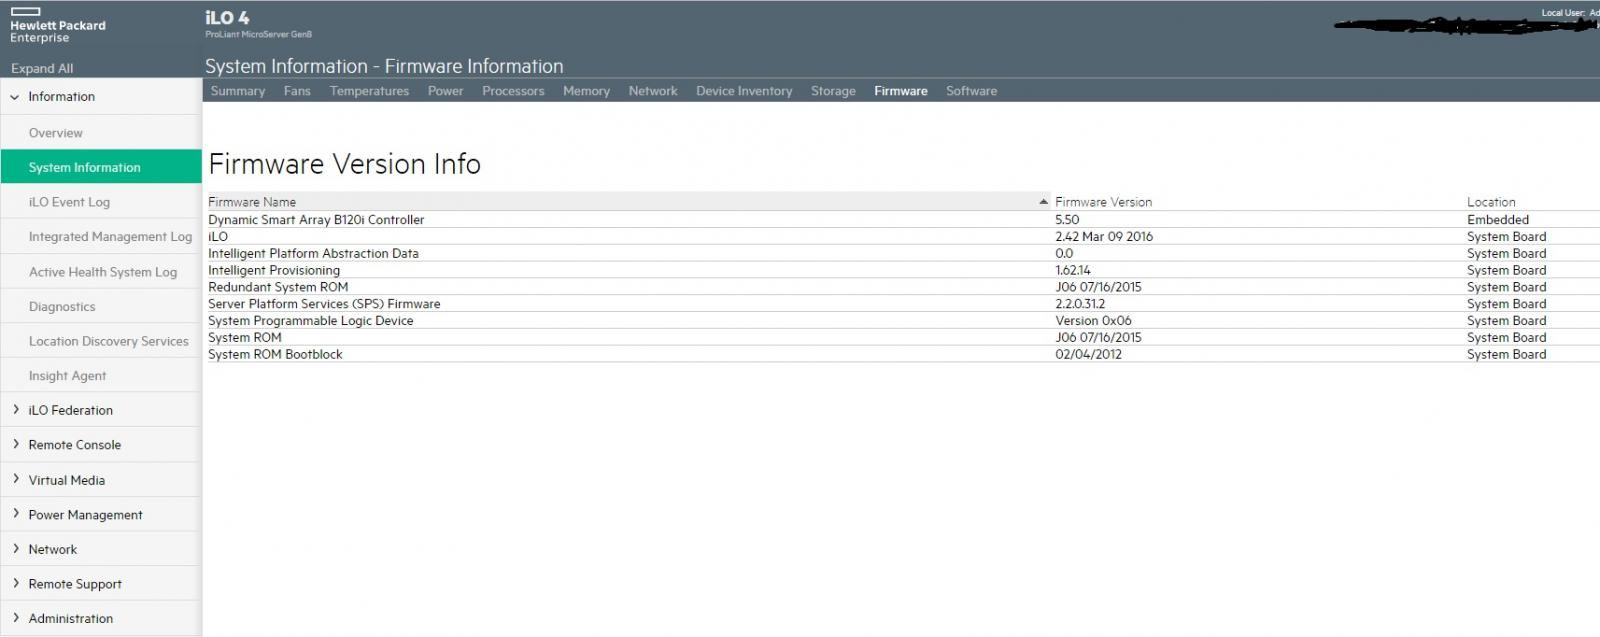Click the Version 0x06 value
The image size is (1600, 637).
pos(1094,321)
